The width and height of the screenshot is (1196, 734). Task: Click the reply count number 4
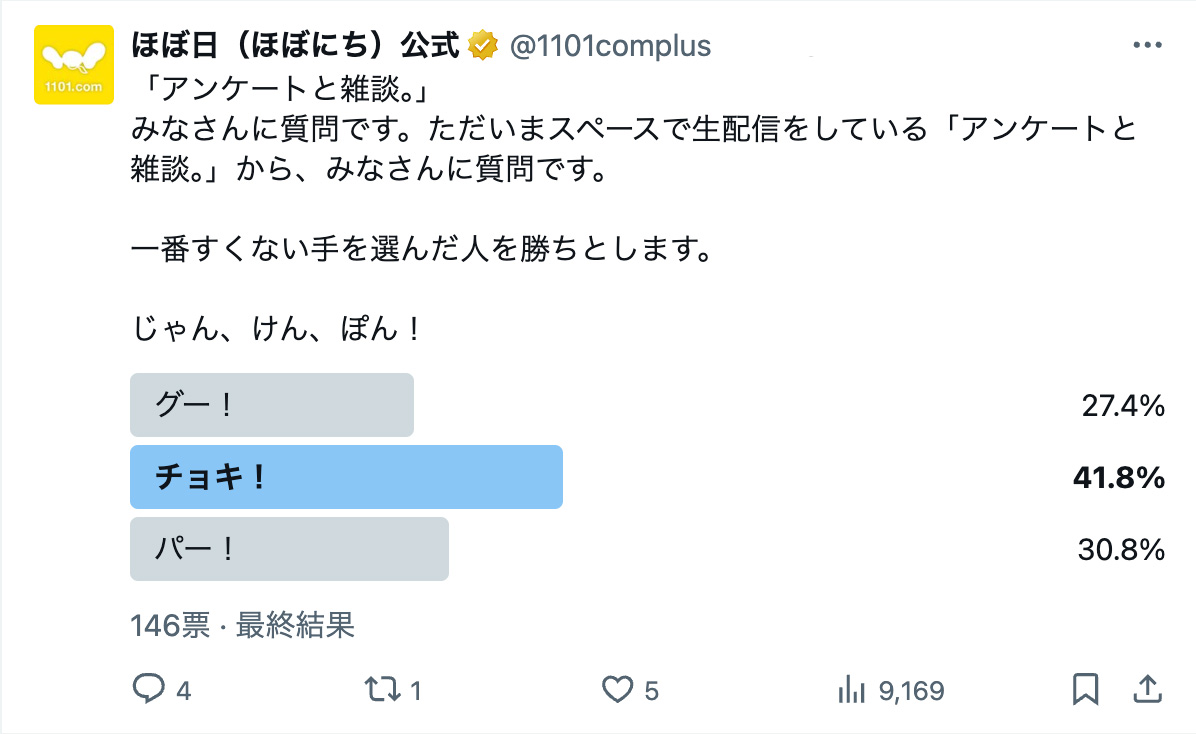[x=183, y=691]
